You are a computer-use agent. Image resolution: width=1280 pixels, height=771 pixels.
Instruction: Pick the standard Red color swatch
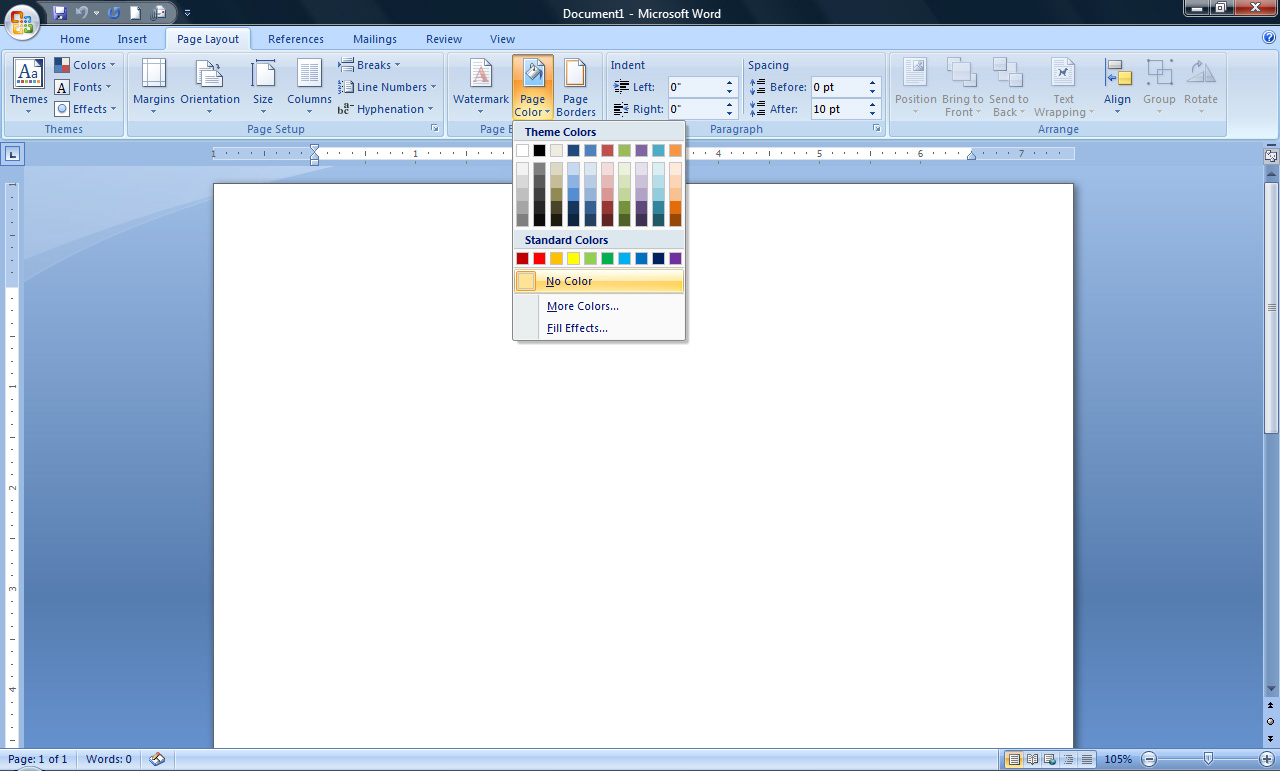539,258
